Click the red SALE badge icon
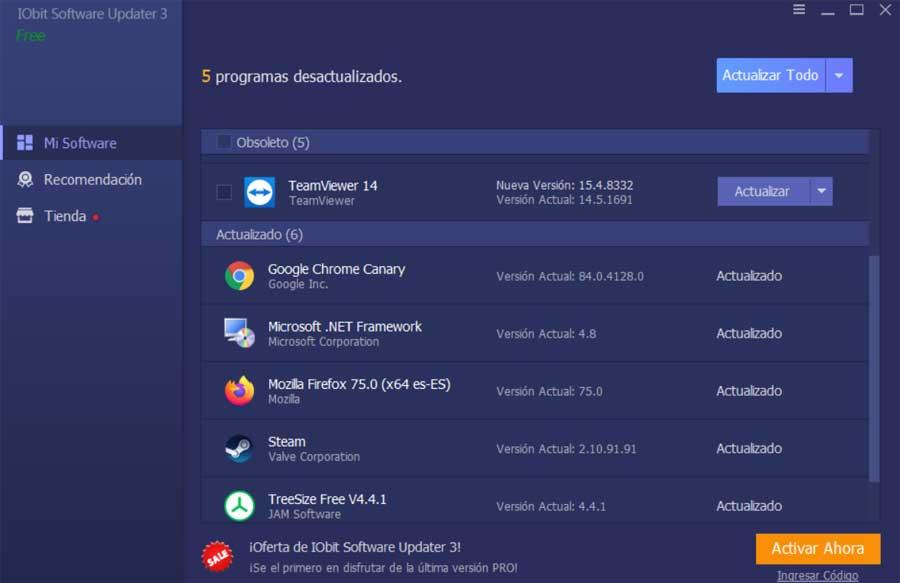The height and width of the screenshot is (583, 900). pos(217,555)
